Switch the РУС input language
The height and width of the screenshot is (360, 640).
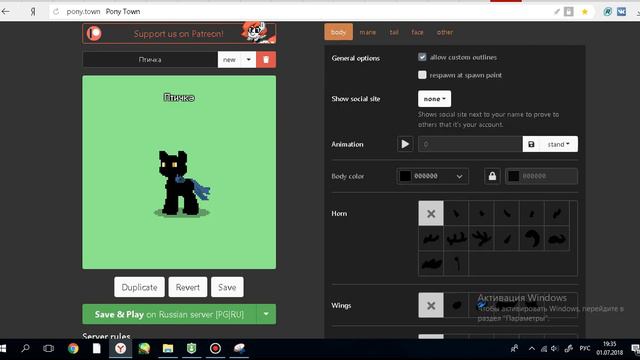coord(584,349)
